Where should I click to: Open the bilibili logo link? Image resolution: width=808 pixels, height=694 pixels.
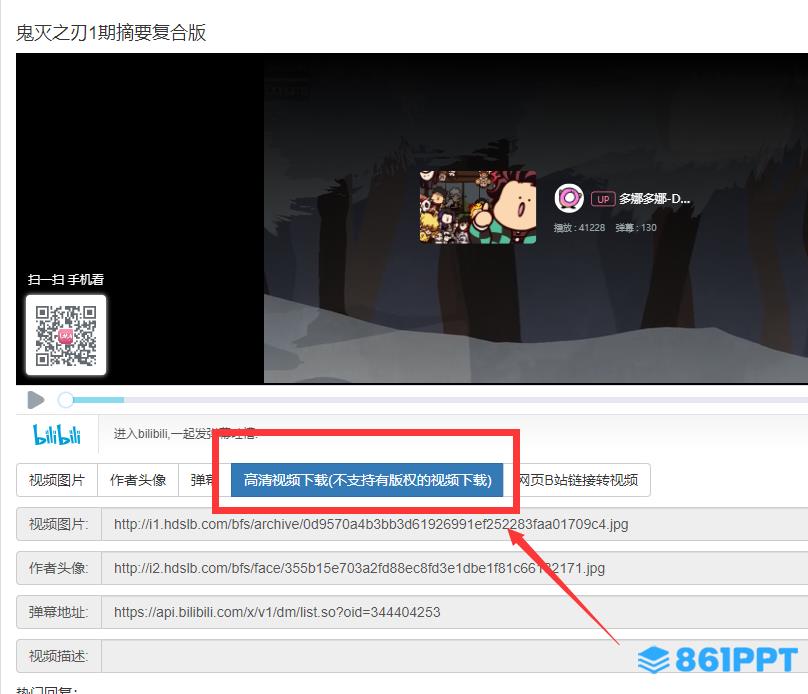57,434
